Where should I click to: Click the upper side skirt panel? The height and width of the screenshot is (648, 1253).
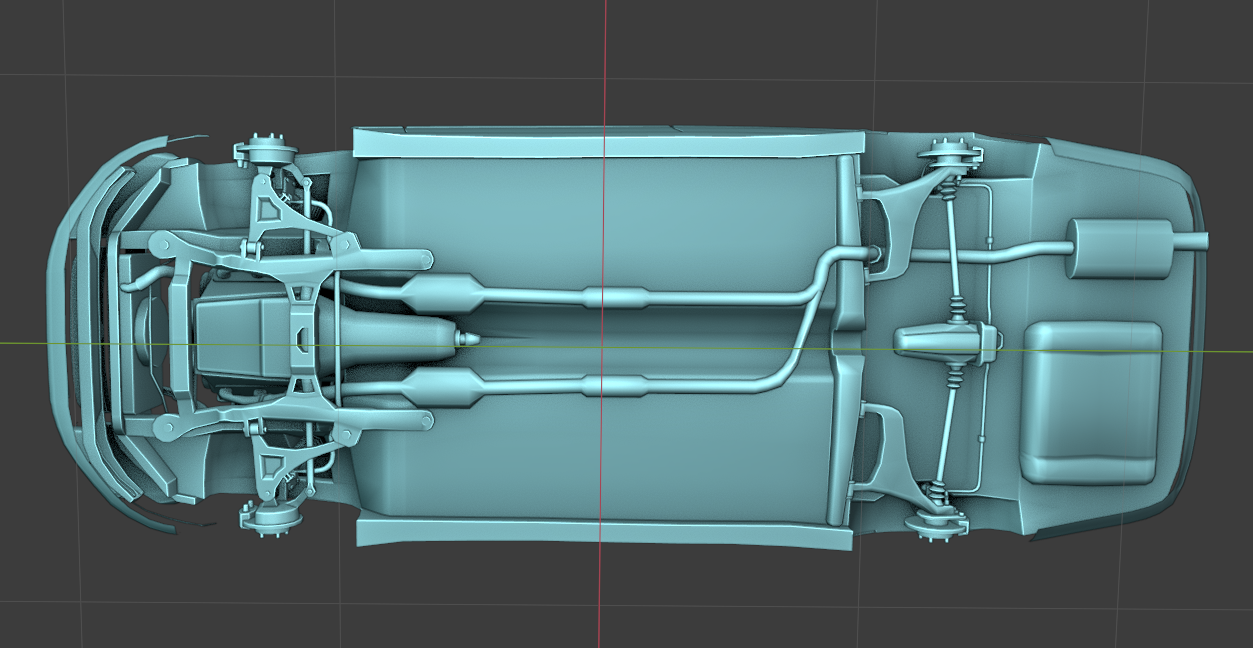tap(608, 142)
